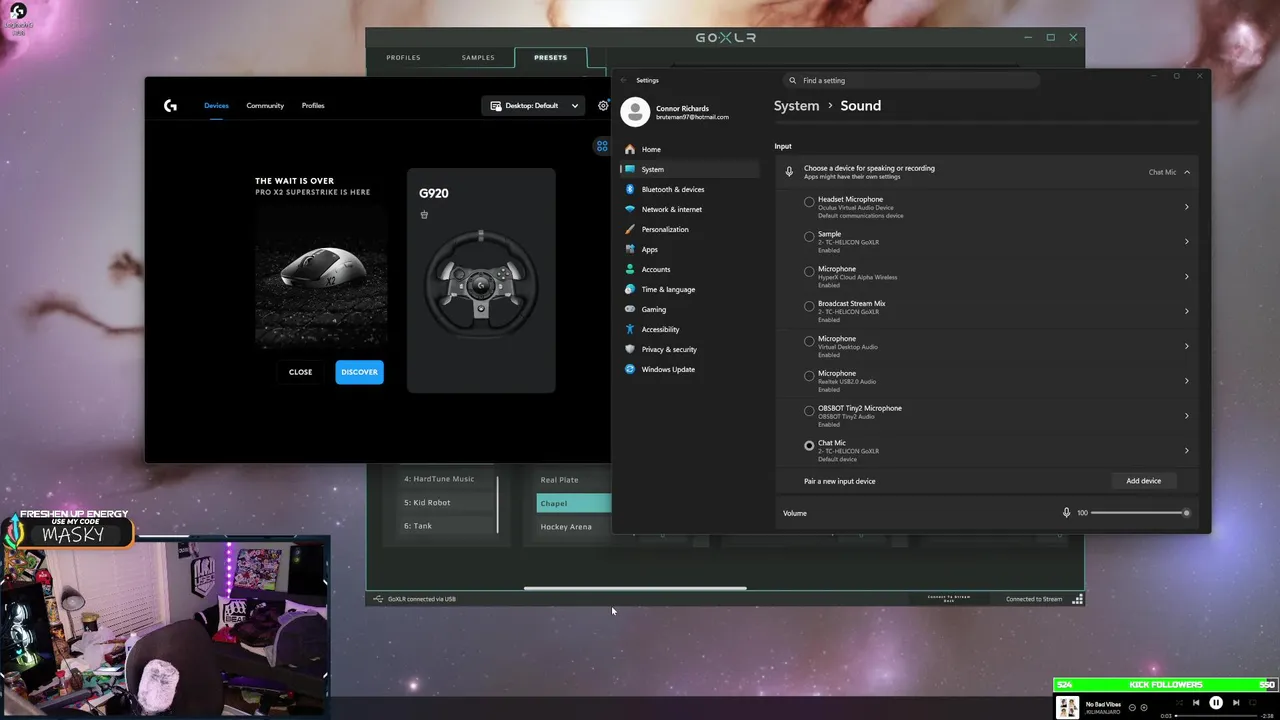Viewport: 1280px width, 720px height.
Task: Open HyperX microphone properties chevron
Action: tap(1187, 276)
